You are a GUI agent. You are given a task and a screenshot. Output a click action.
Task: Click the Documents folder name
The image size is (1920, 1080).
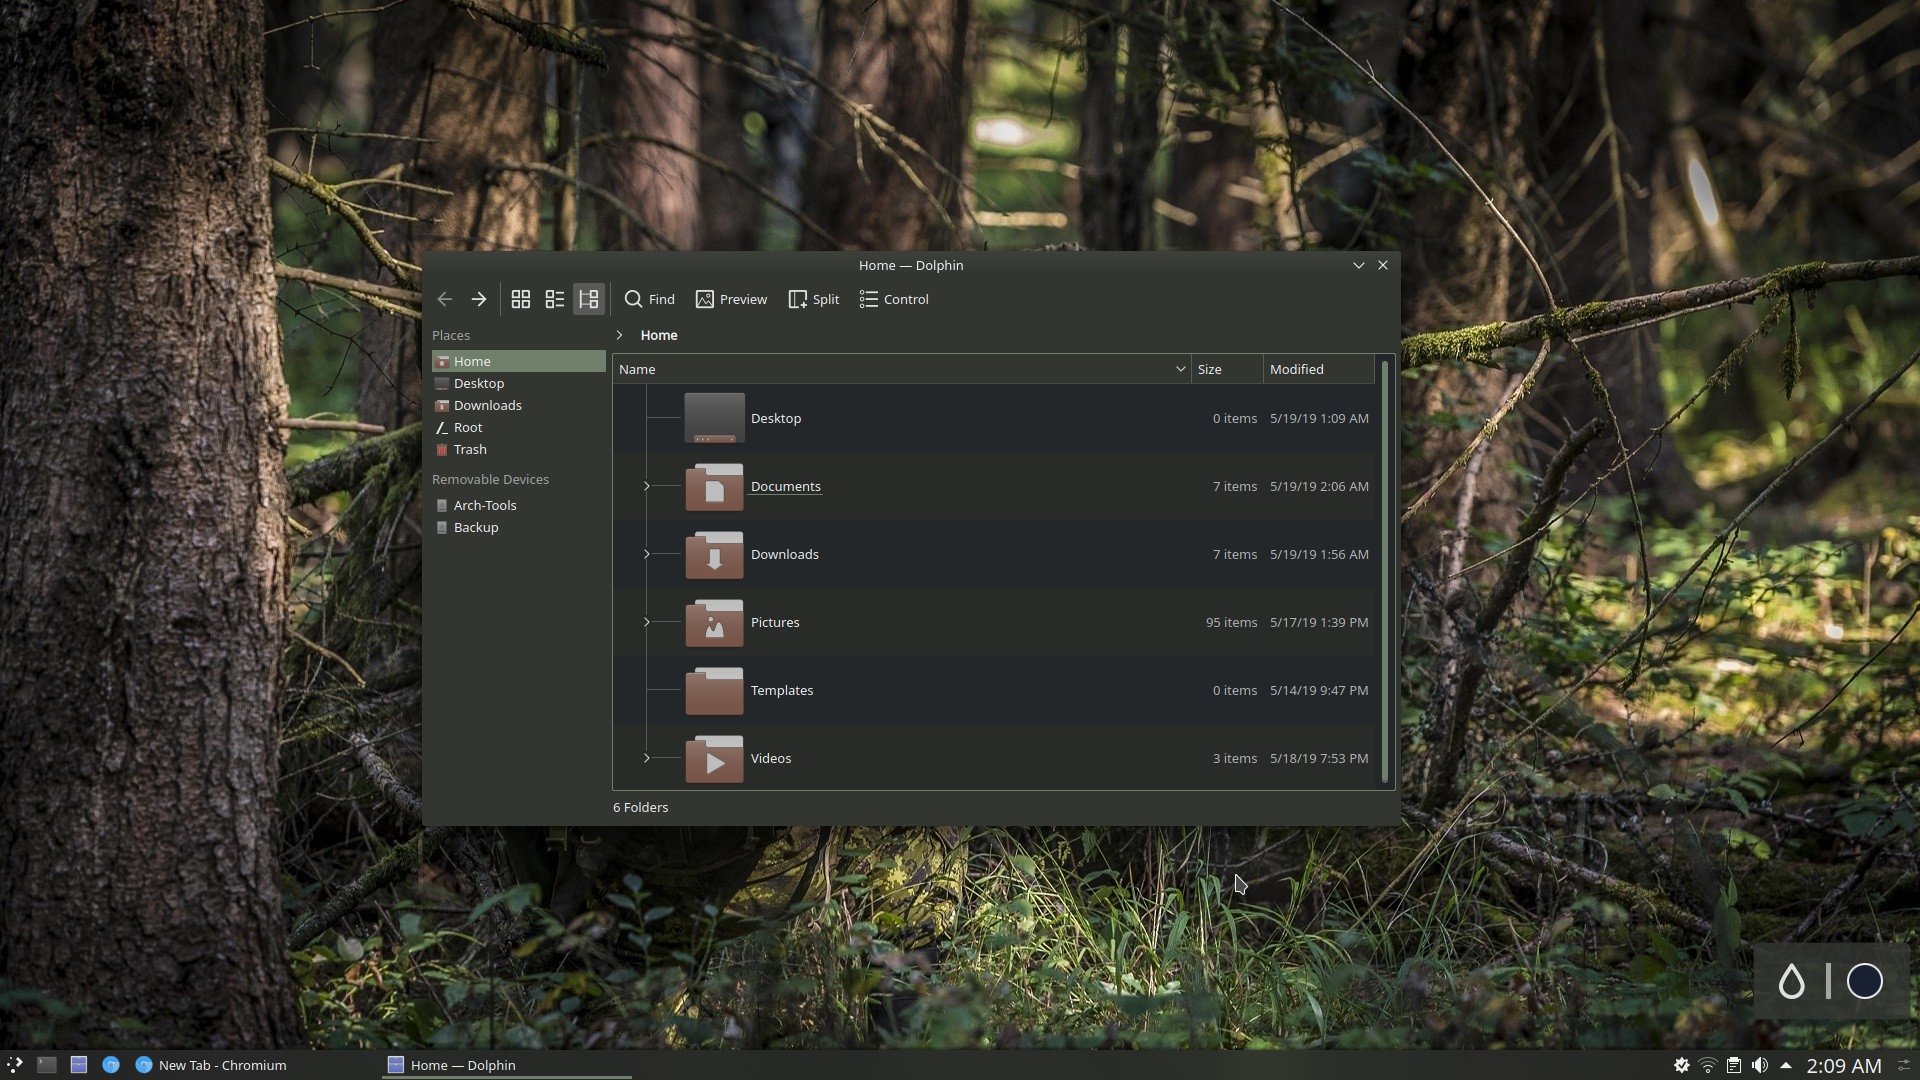tap(786, 486)
